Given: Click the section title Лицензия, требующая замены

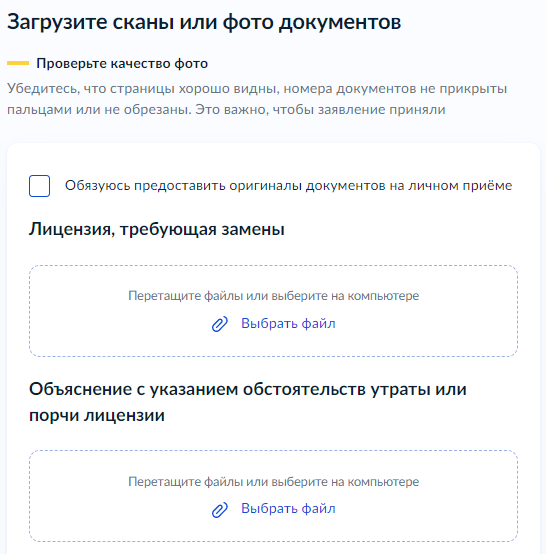Looking at the screenshot, I should point(157,229).
